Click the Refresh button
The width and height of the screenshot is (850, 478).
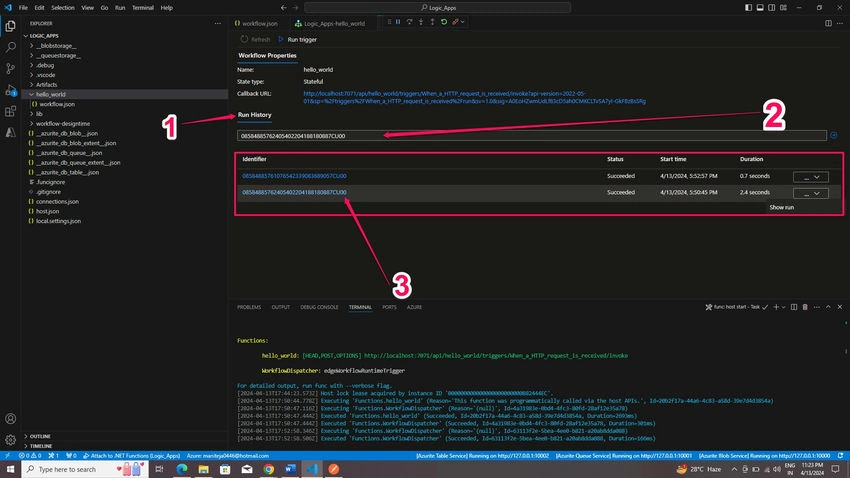pyautogui.click(x=255, y=39)
